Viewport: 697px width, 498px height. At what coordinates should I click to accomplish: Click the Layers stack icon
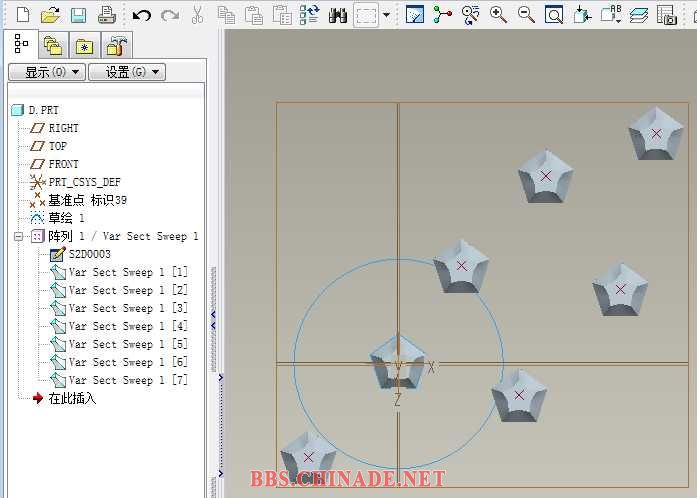[638, 15]
